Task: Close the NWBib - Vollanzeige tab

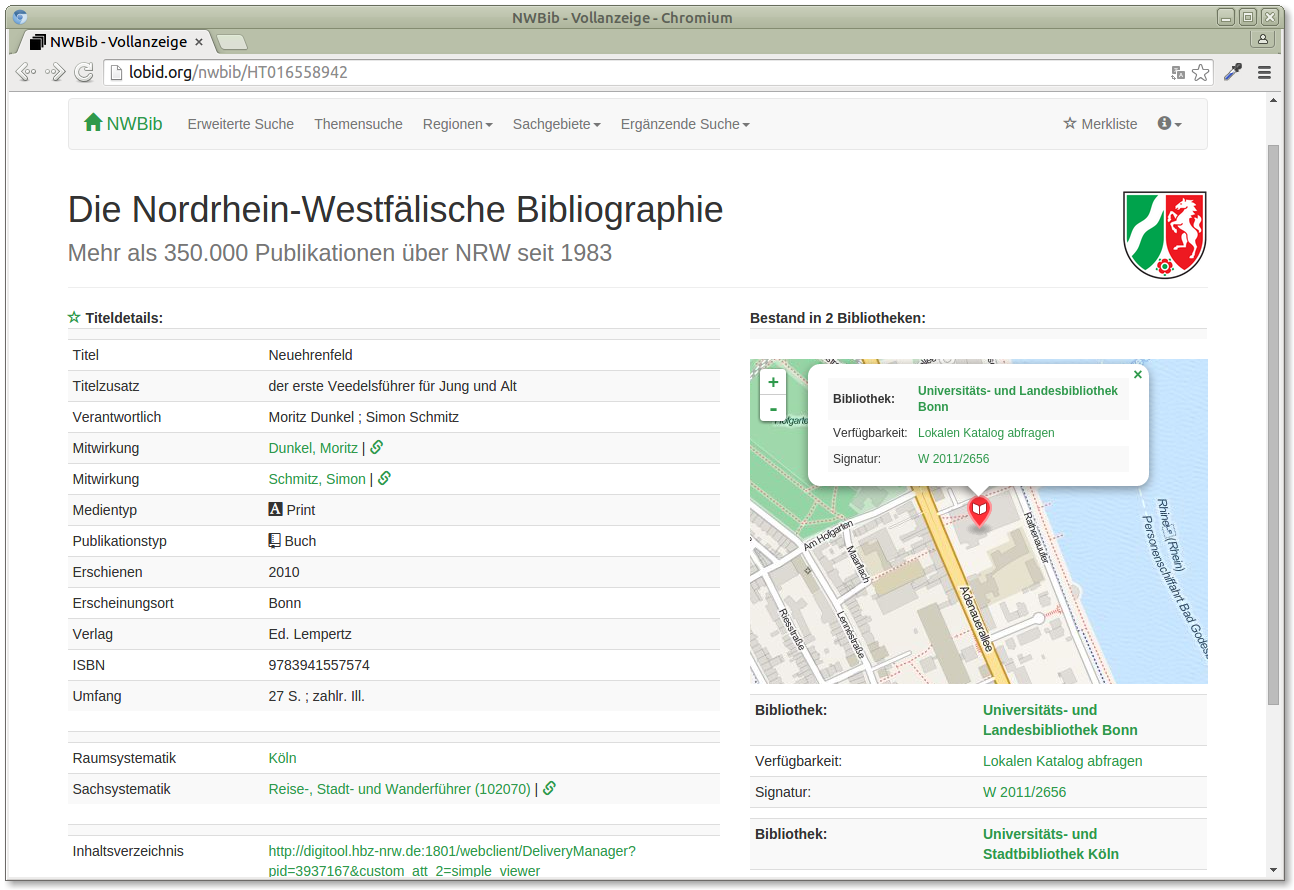Action: coord(198,42)
